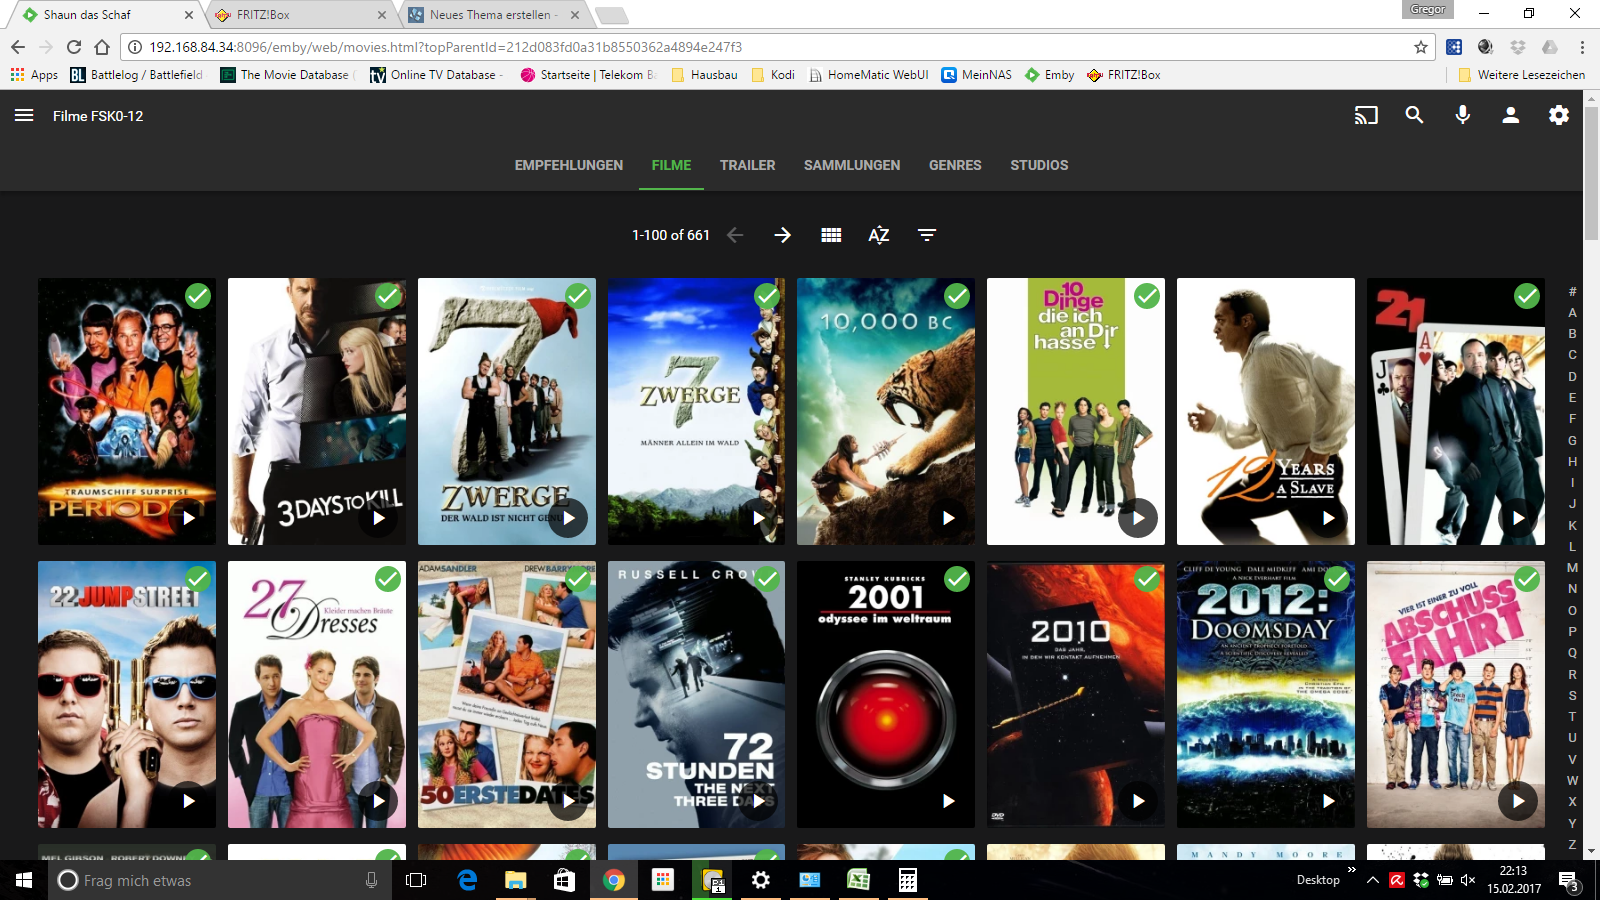
Task: Toggle watched checkmark on 22 Jump Street
Action: click(x=198, y=579)
